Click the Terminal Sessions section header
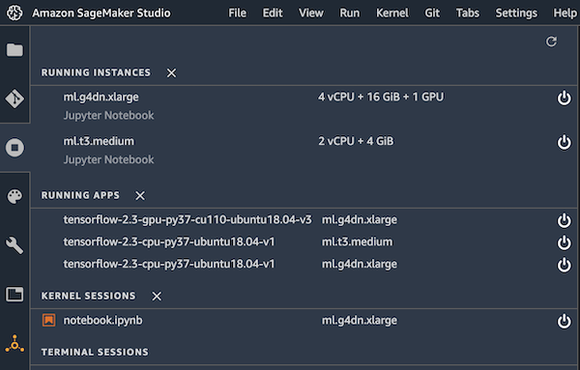580x370 pixels. (95, 352)
